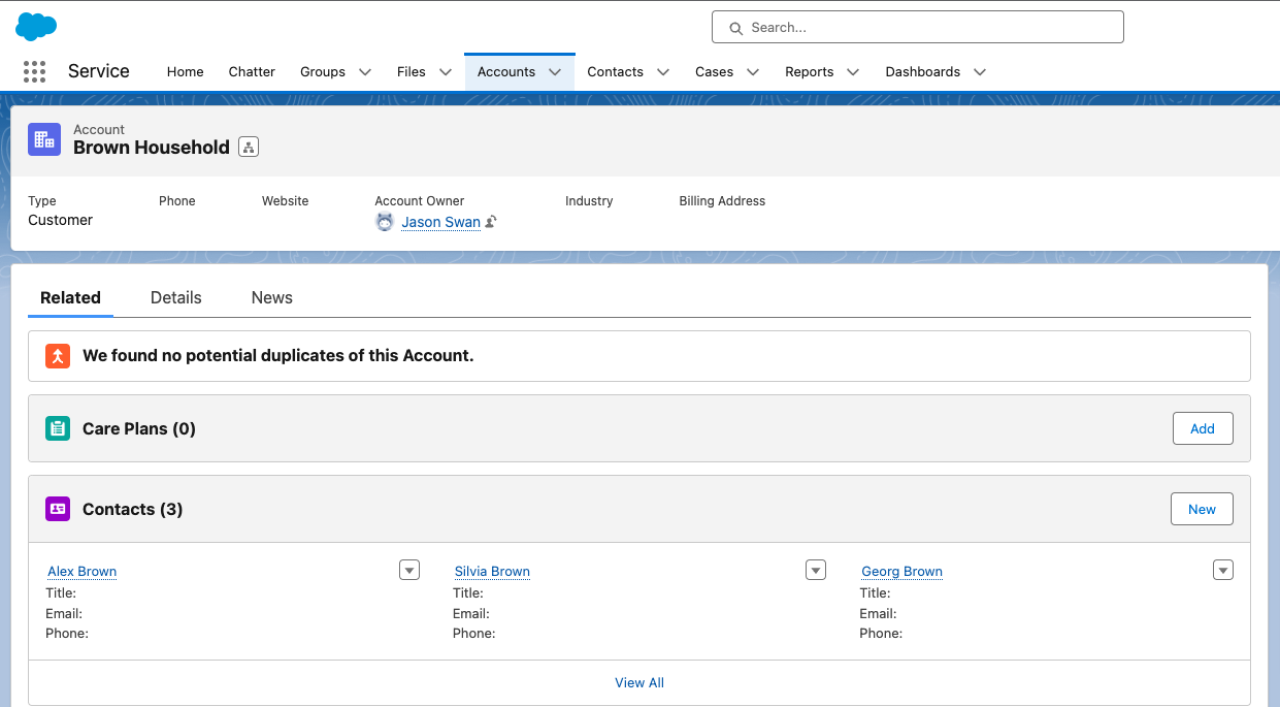Click the Billing Address field label
This screenshot has width=1280, height=707.
pyautogui.click(x=722, y=201)
